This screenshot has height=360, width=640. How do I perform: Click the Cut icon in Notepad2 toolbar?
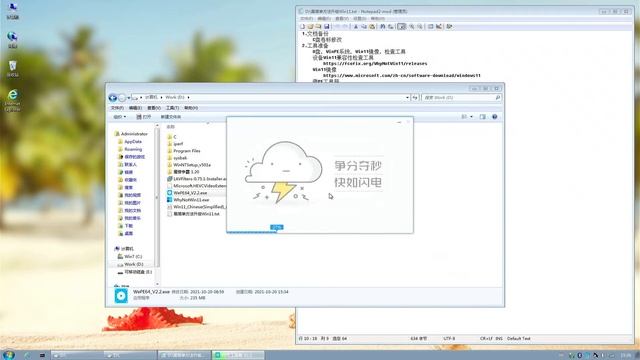(356, 27)
